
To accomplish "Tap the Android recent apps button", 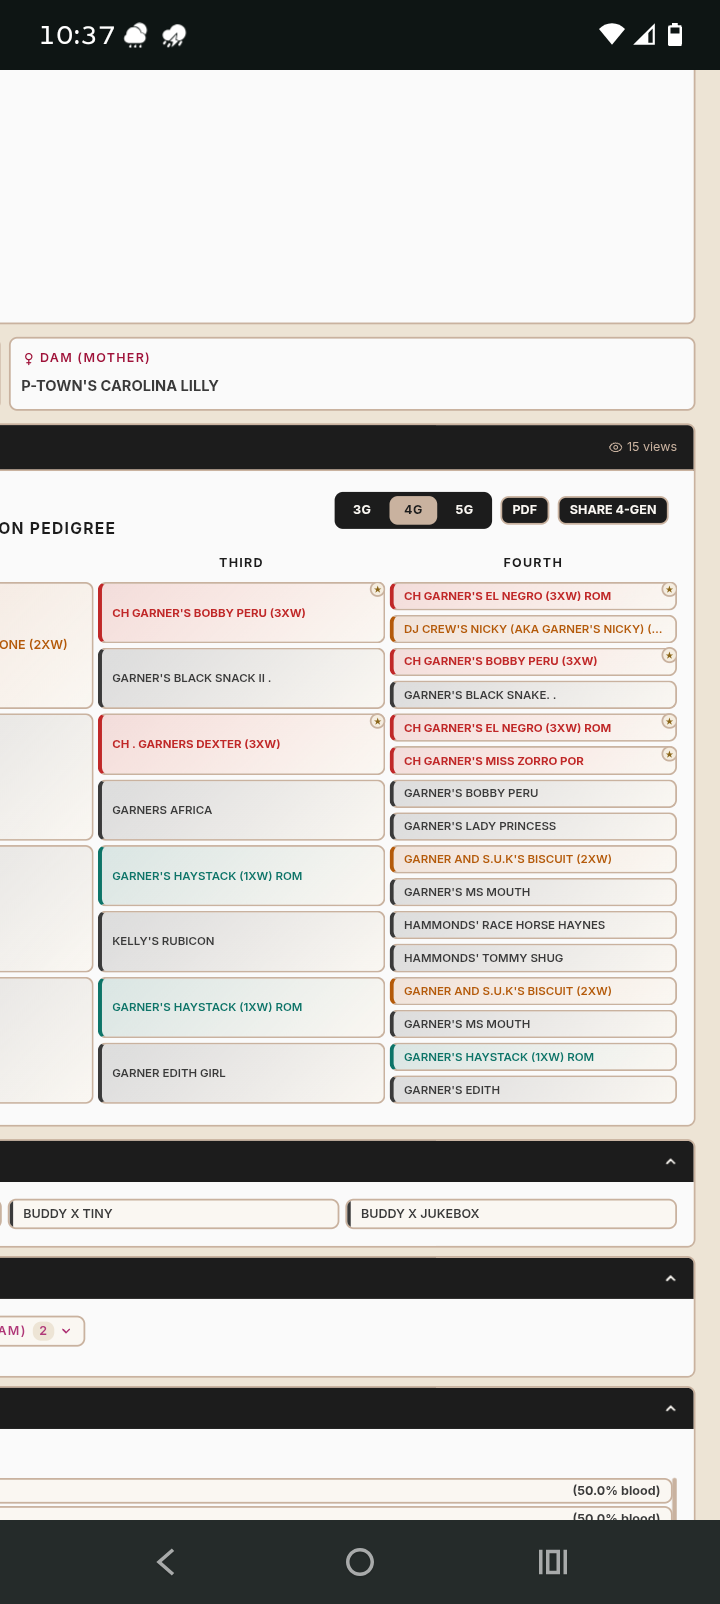I will pyautogui.click(x=553, y=1562).
